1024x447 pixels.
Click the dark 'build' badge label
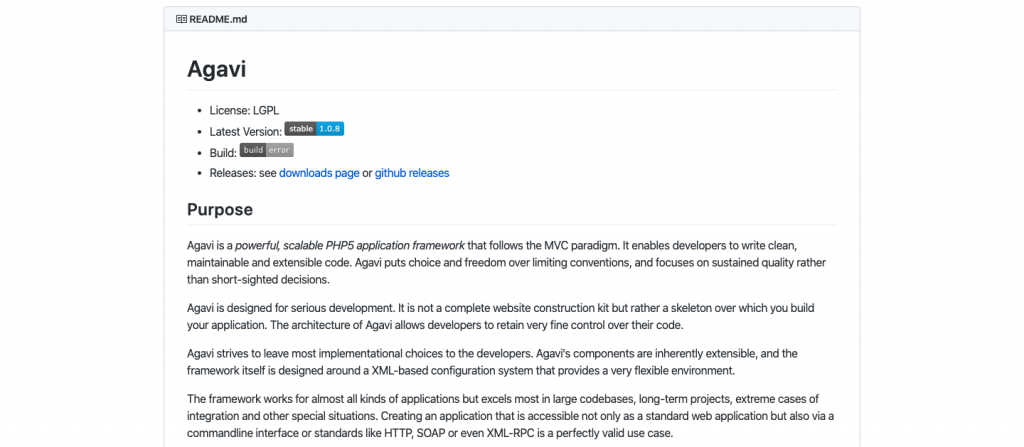click(253, 150)
